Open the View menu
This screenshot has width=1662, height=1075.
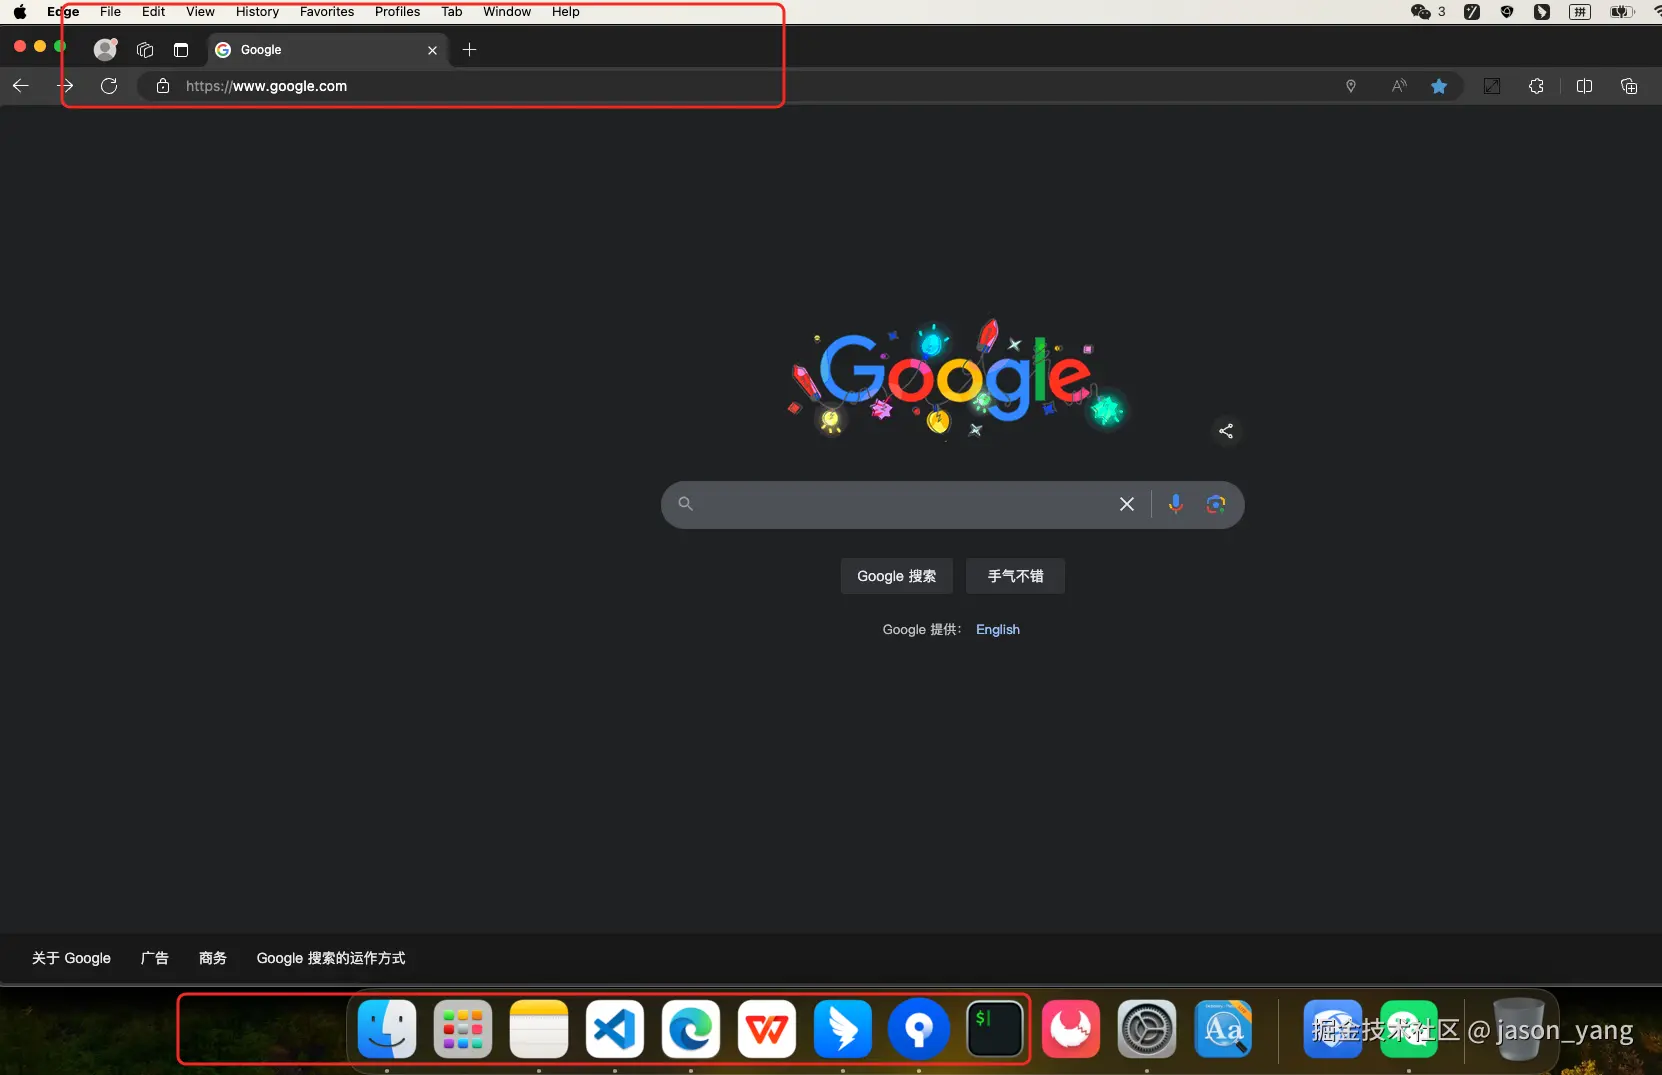(200, 12)
